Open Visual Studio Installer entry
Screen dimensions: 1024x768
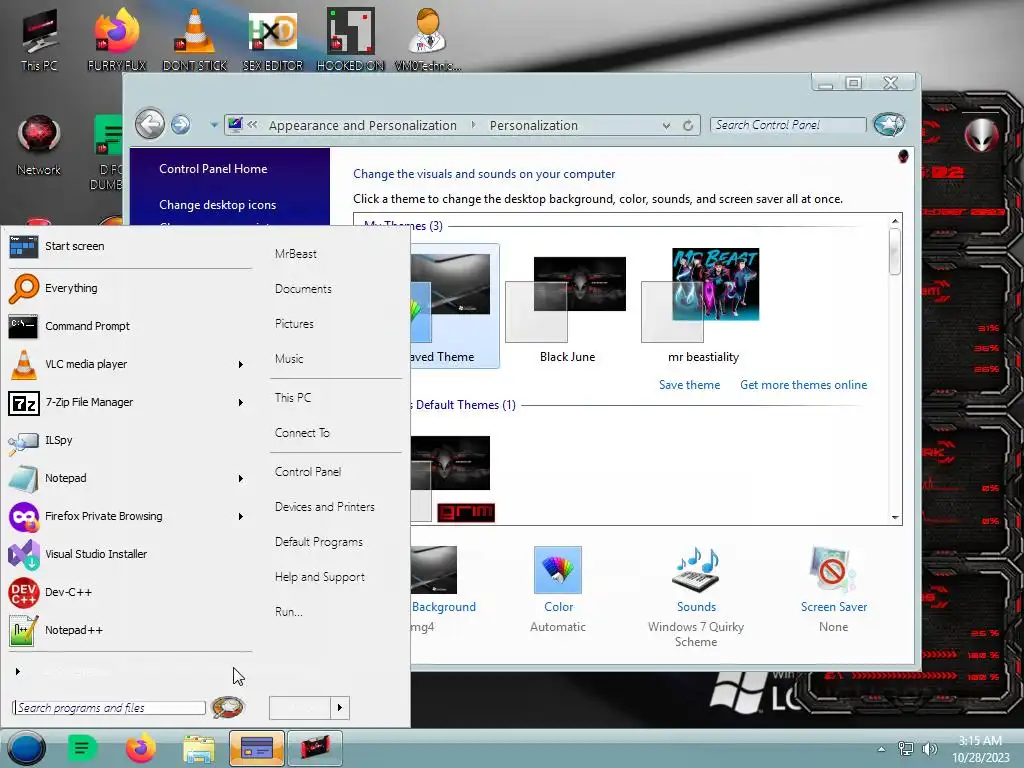(129, 554)
